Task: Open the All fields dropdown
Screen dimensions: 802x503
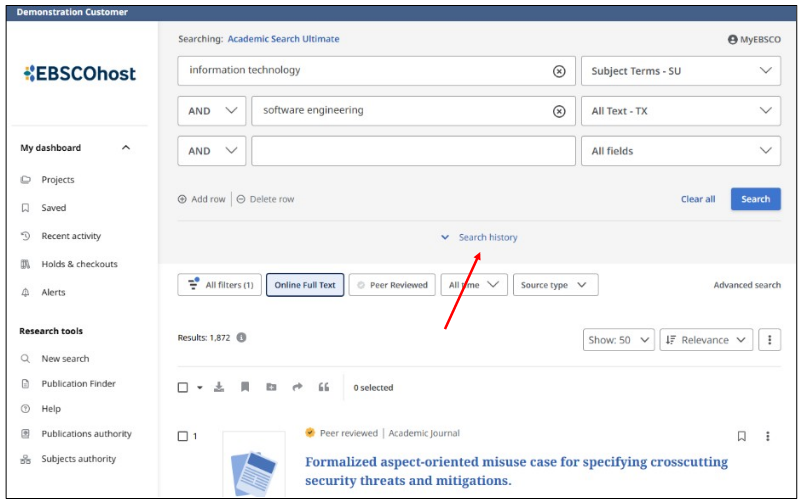Action: point(681,151)
